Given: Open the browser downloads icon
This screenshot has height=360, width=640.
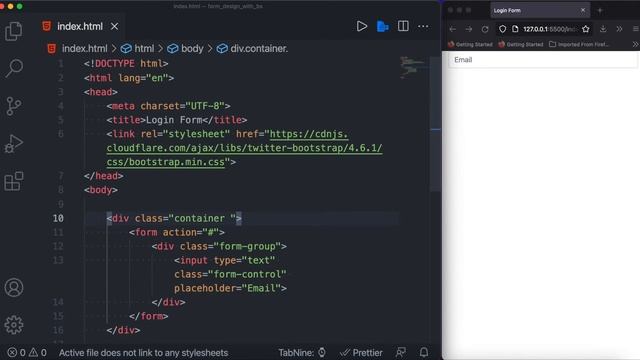Looking at the screenshot, I should pos(603,29).
